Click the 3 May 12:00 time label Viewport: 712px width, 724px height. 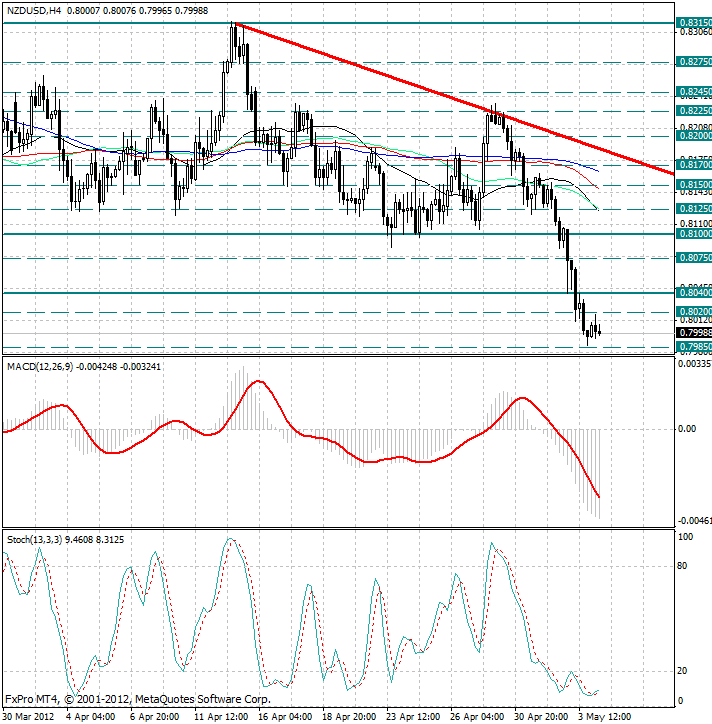pos(603,717)
